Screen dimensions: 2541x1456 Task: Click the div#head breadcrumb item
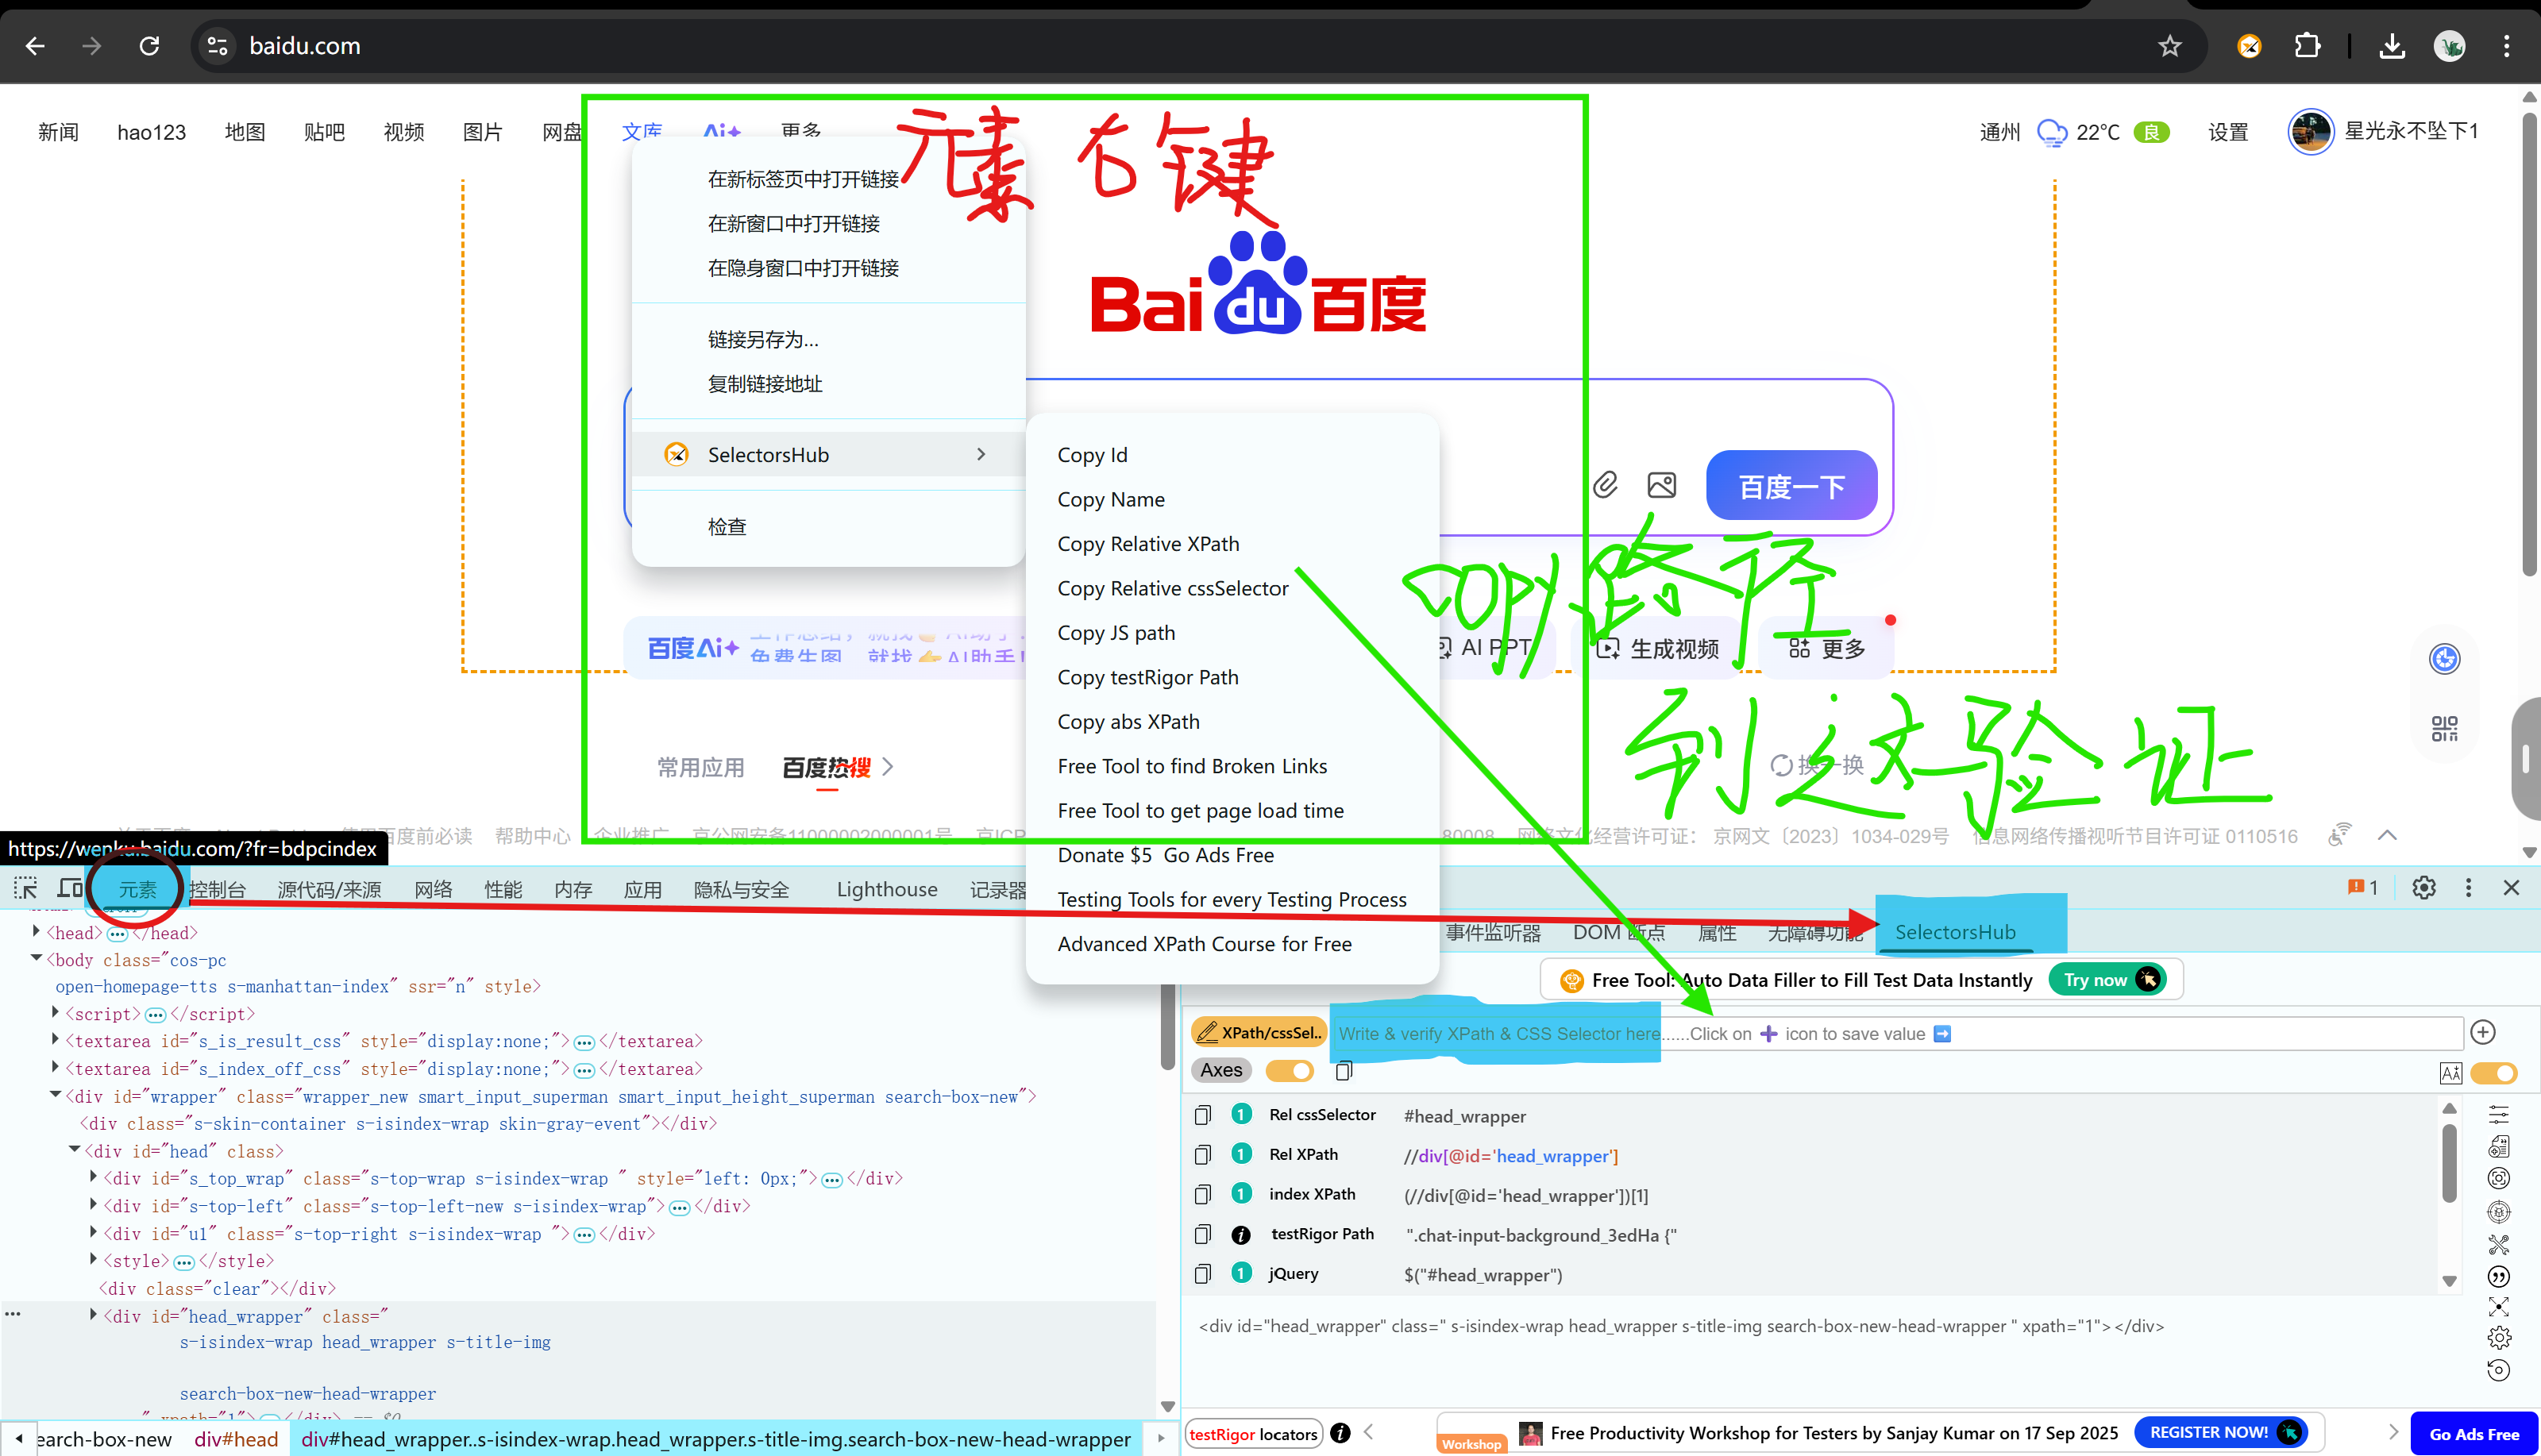[x=236, y=1439]
